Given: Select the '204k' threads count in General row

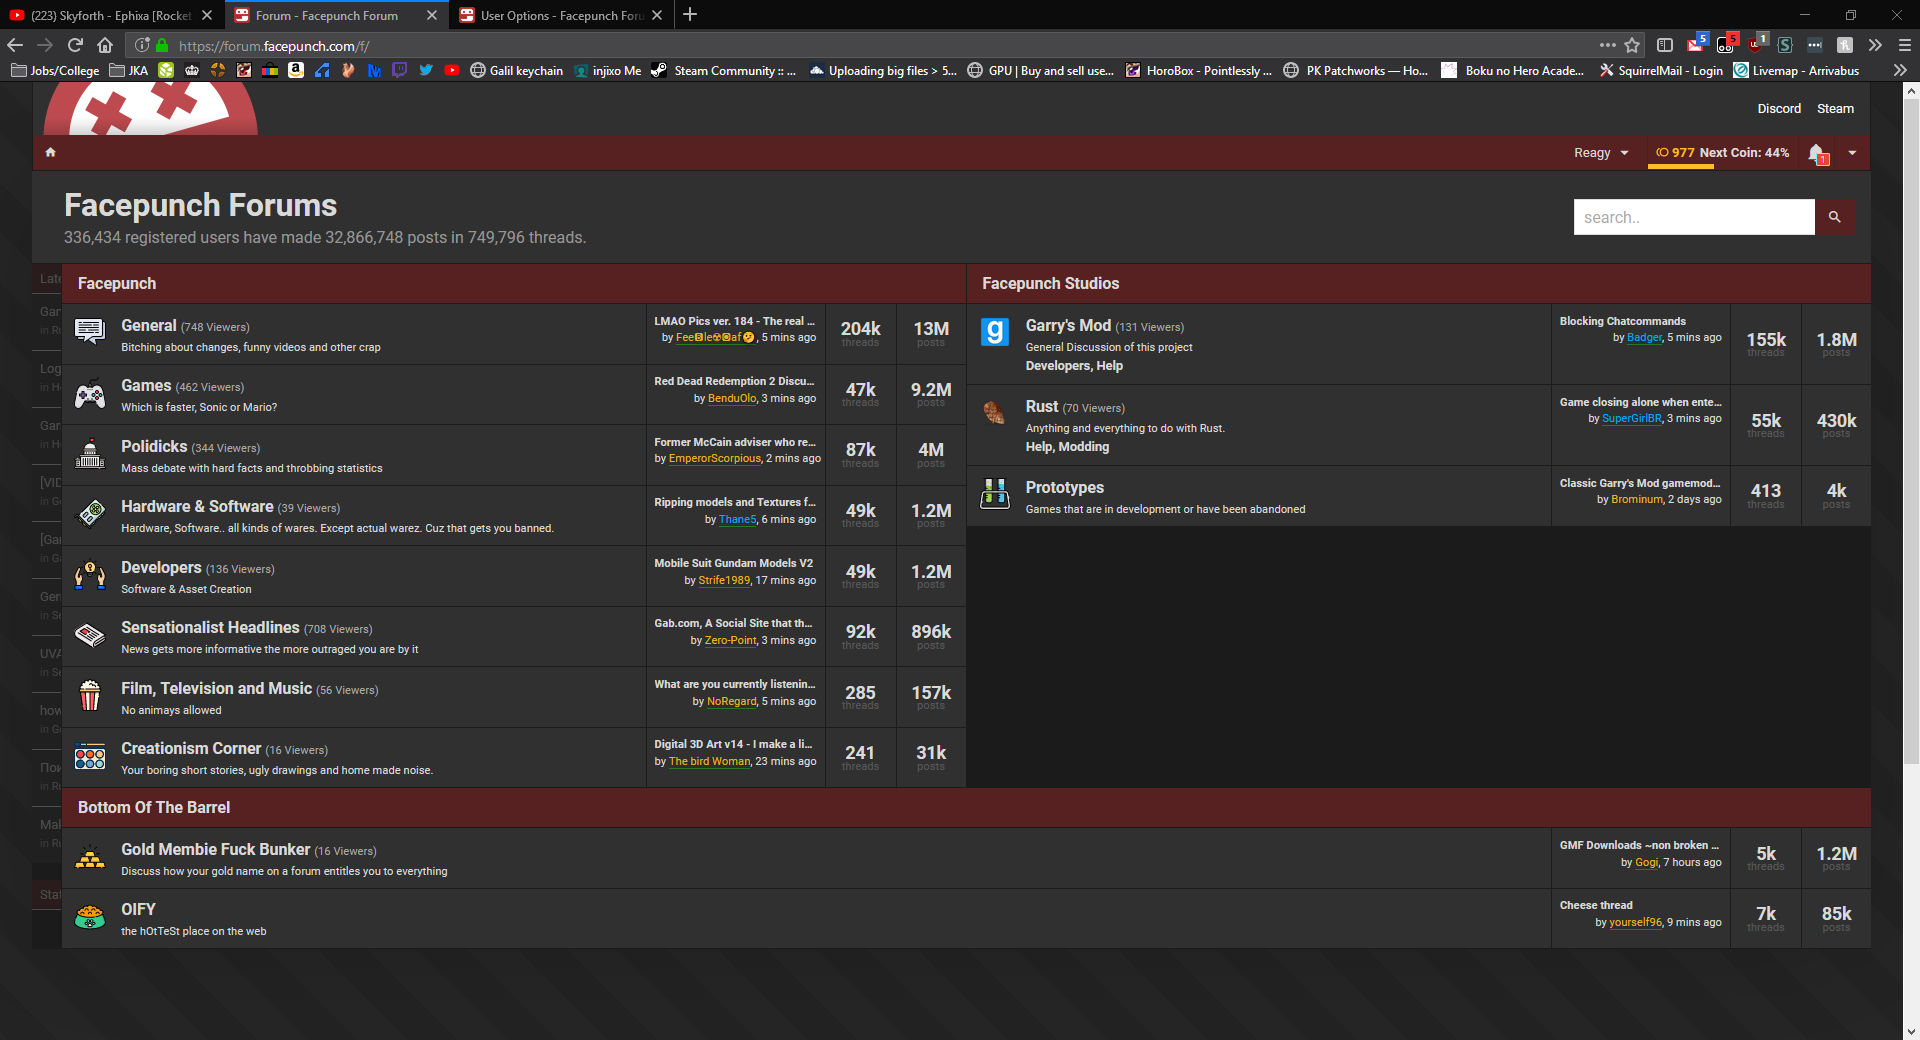Looking at the screenshot, I should [860, 329].
